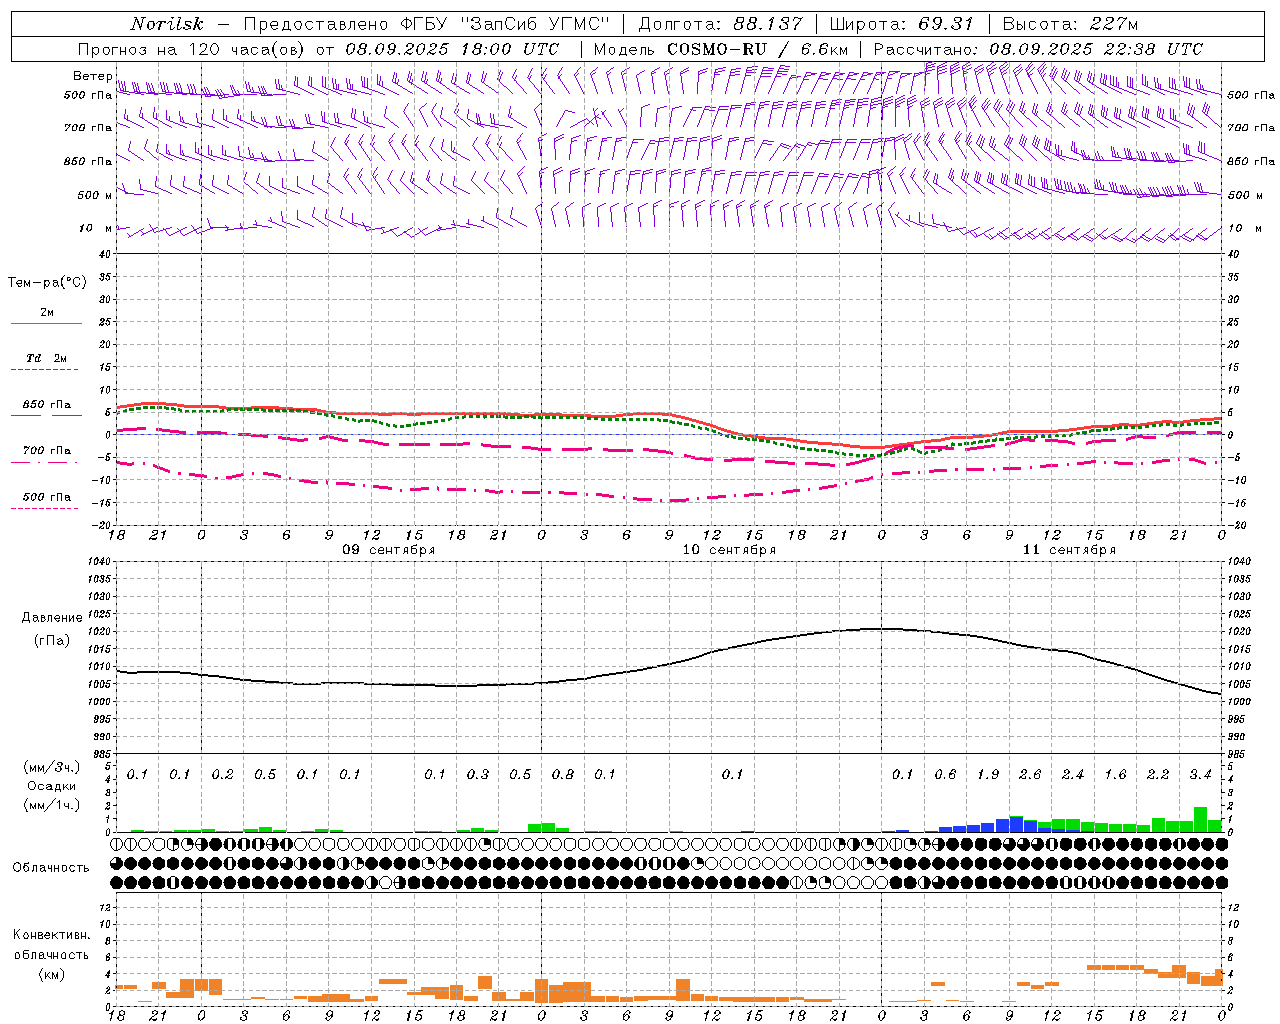Image resolution: width=1280 pixels, height=1024 pixels.
Task: Click the precipitation value '2.6'
Action: click(x=1030, y=775)
